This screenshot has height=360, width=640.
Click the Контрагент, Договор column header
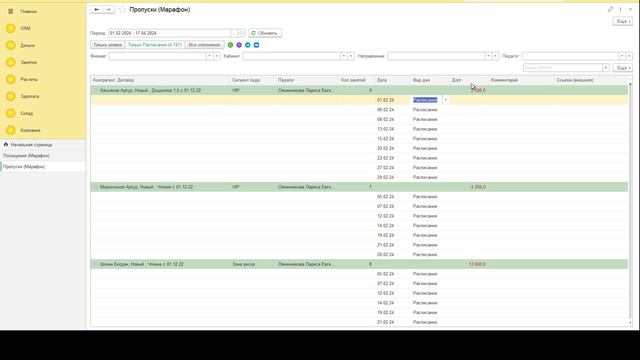(160, 80)
